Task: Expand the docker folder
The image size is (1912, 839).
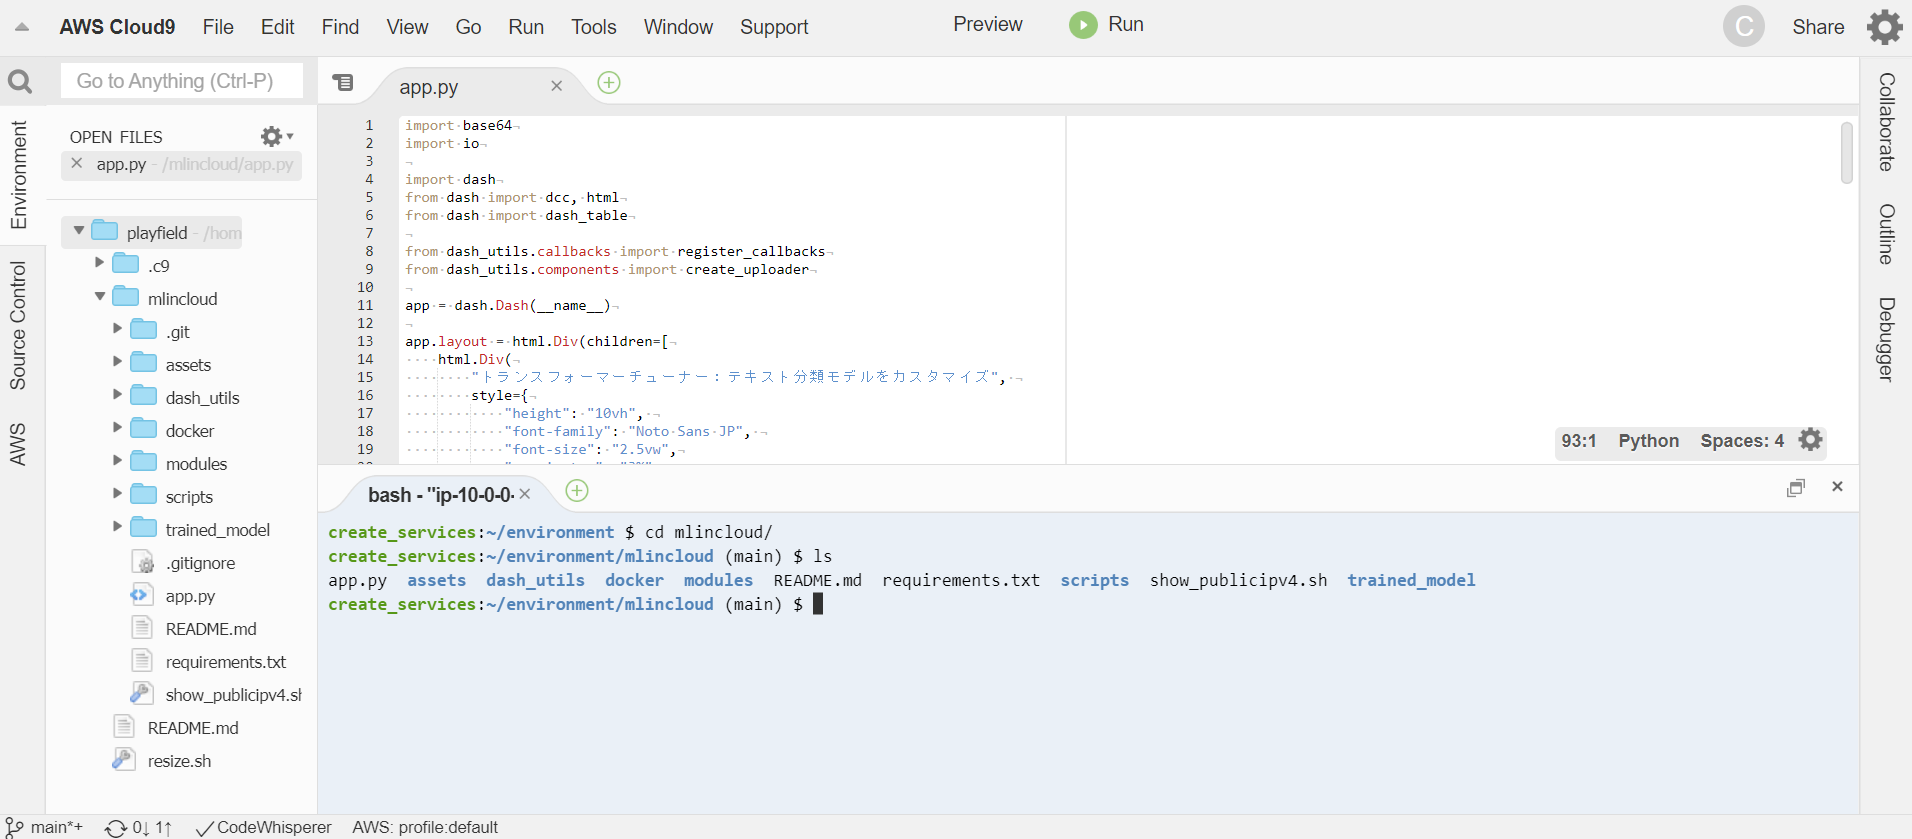Action: (117, 427)
